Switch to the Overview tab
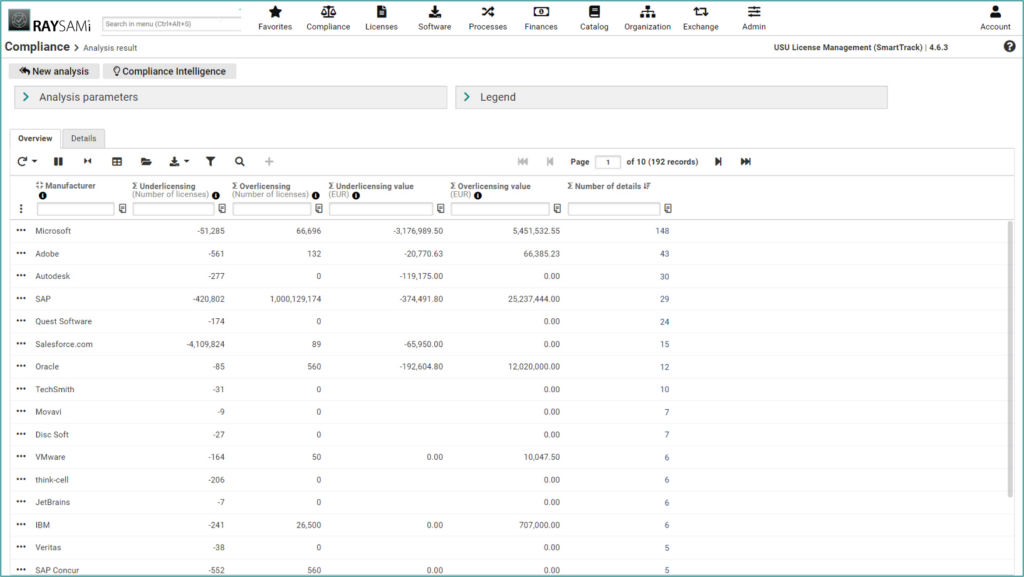This screenshot has height=577, width=1024. pos(35,138)
